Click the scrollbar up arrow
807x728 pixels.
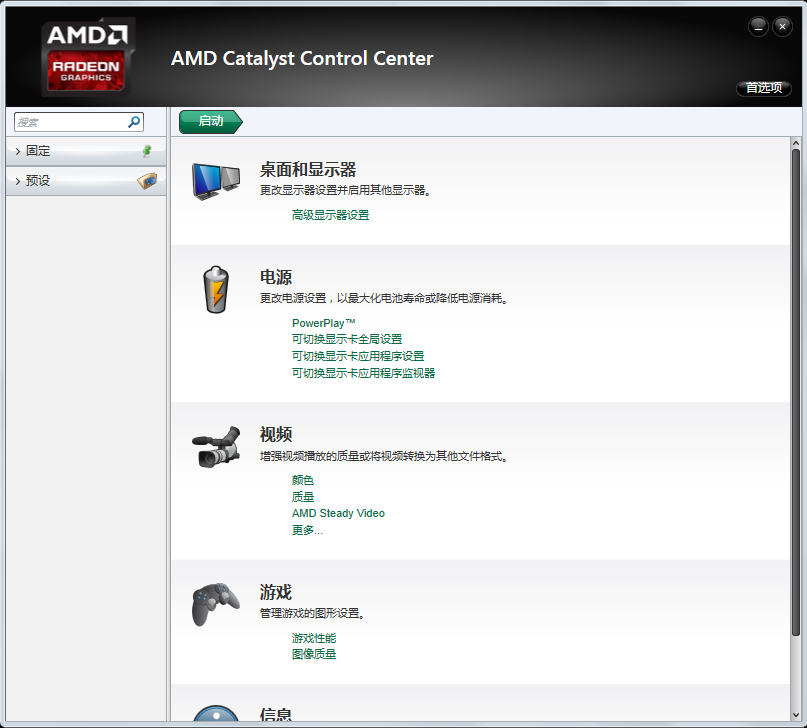point(796,143)
